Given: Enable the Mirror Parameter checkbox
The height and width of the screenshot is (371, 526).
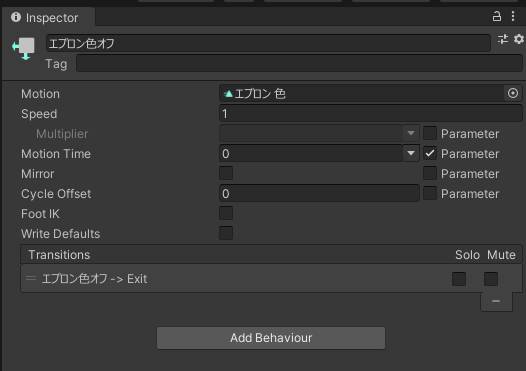Looking at the screenshot, I should [430, 173].
